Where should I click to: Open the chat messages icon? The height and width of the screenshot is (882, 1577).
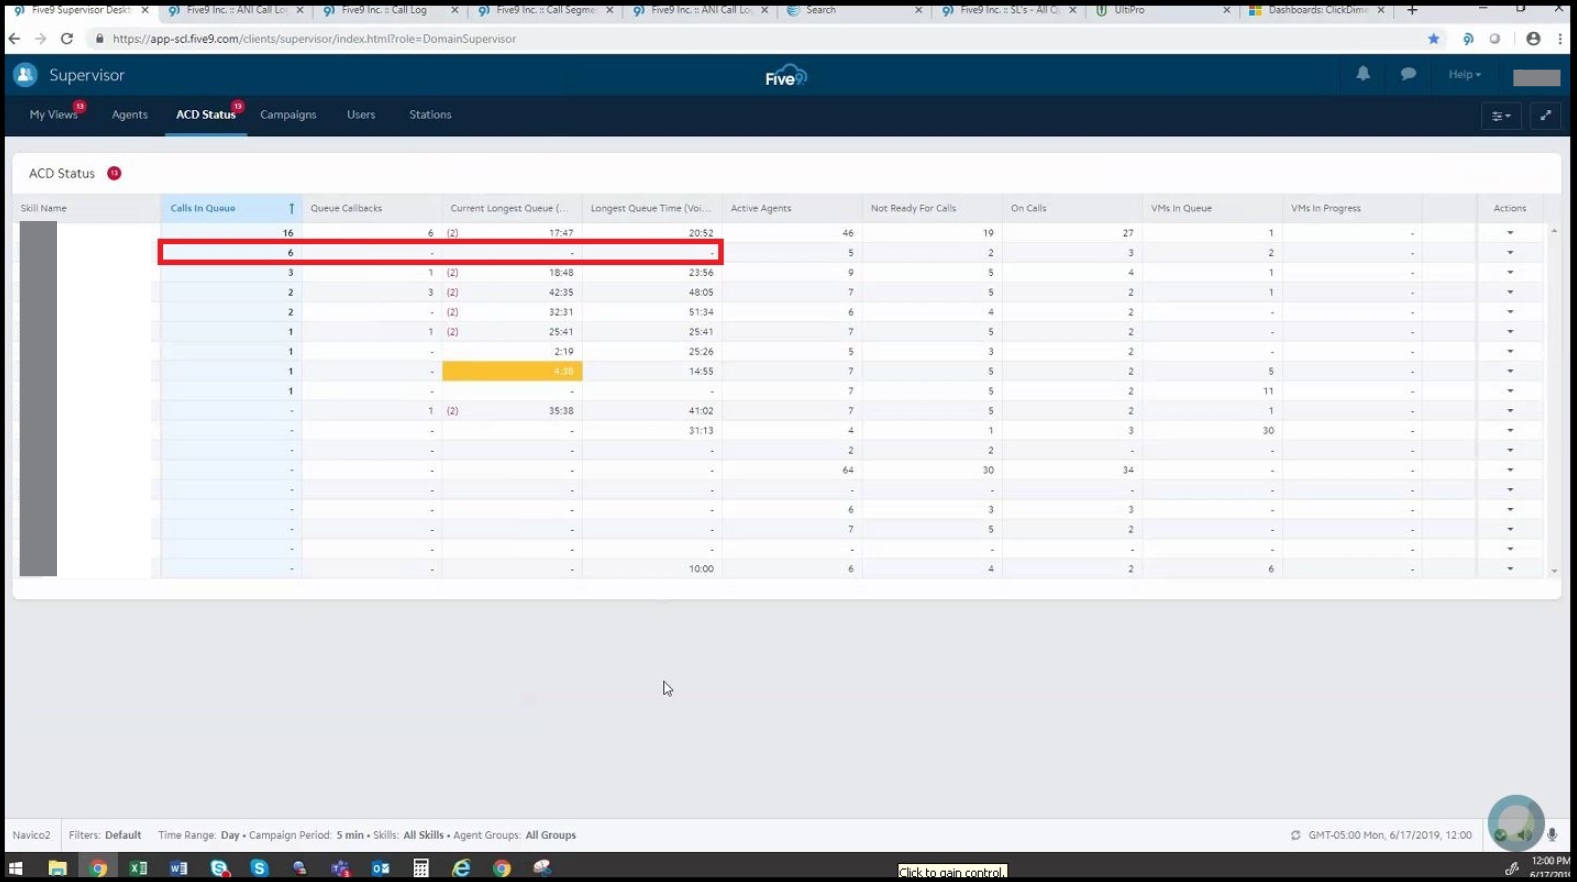pyautogui.click(x=1408, y=74)
